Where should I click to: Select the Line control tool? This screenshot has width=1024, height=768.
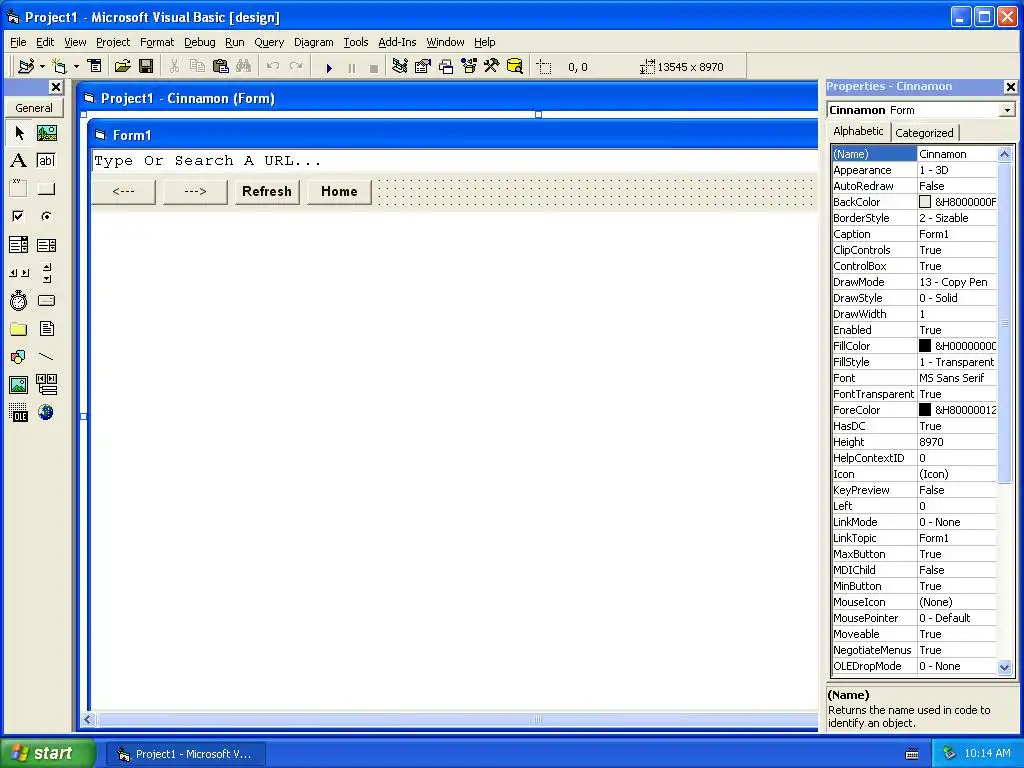coord(46,357)
